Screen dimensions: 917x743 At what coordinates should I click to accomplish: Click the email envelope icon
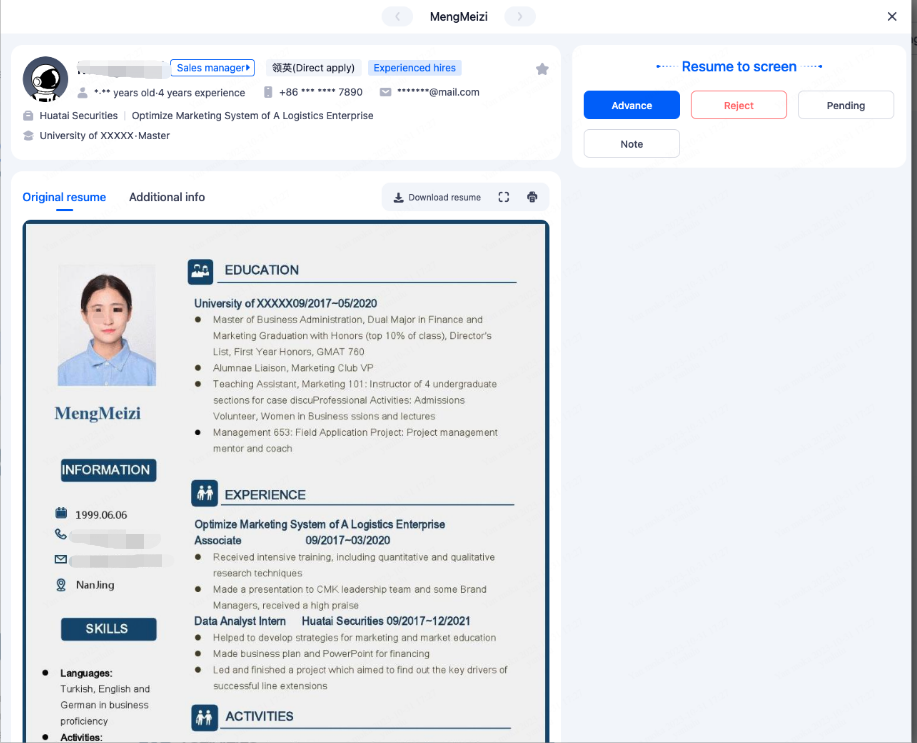click(x=385, y=92)
